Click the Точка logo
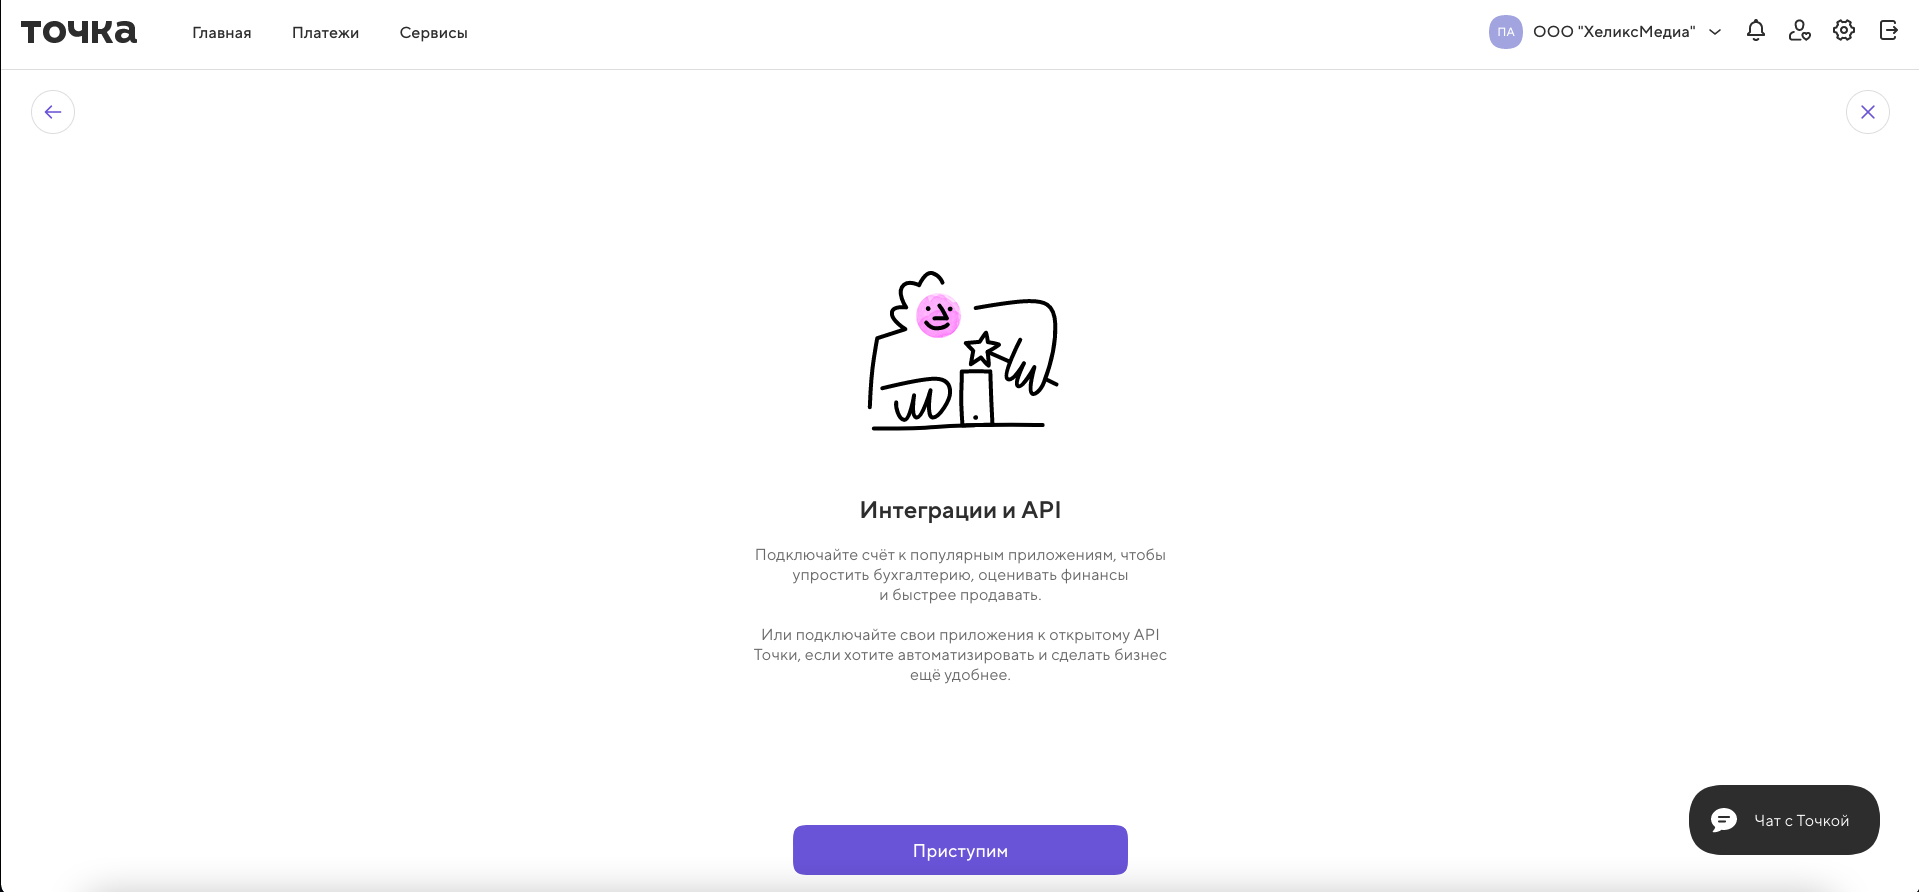The image size is (1919, 892). coord(79,32)
